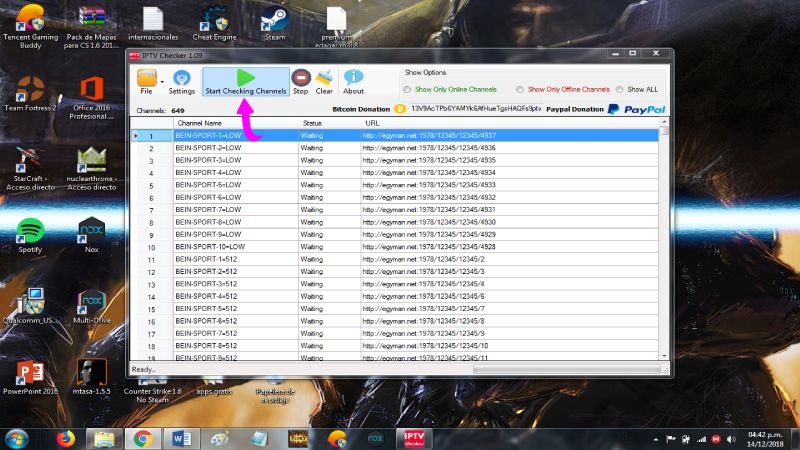Click row header number 14

tap(152, 296)
